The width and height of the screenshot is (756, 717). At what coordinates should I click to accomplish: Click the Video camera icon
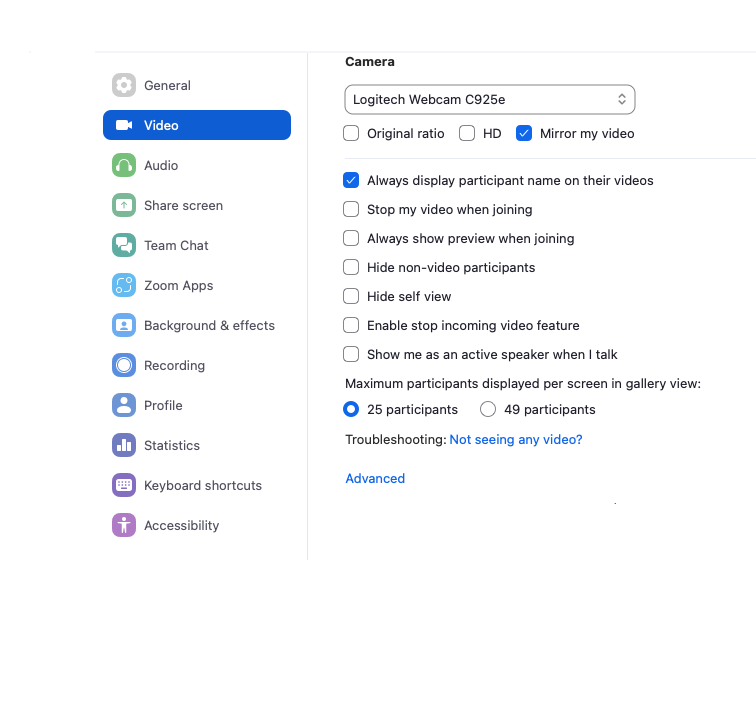(x=124, y=125)
